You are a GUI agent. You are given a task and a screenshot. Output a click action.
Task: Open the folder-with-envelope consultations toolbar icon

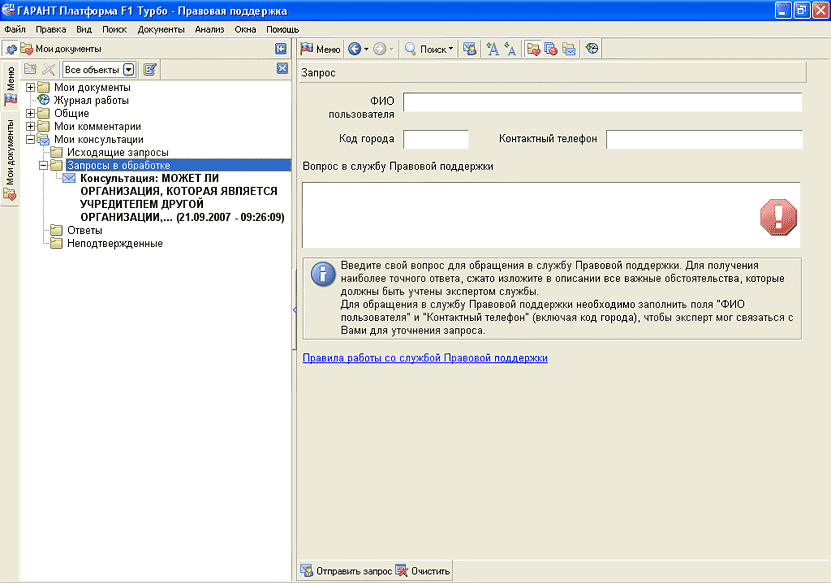[x=569, y=49]
